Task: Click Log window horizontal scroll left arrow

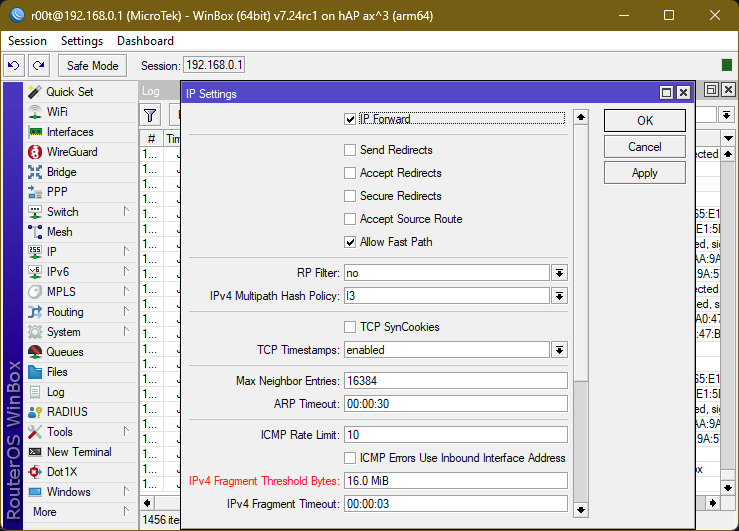Action: pyautogui.click(x=148, y=503)
